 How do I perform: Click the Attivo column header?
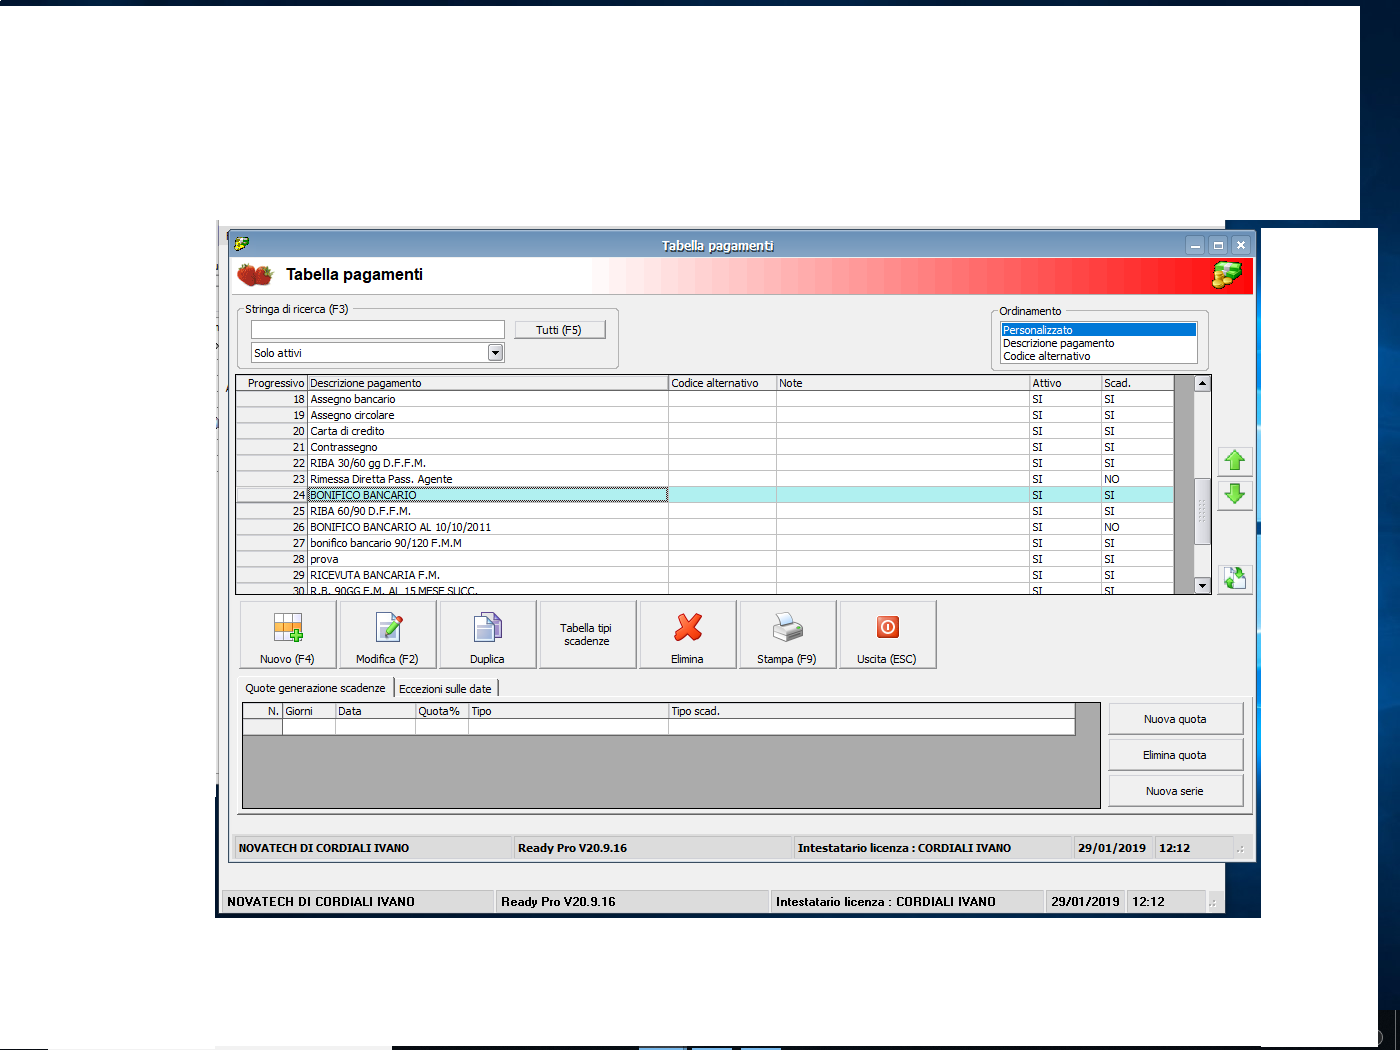coord(1066,383)
